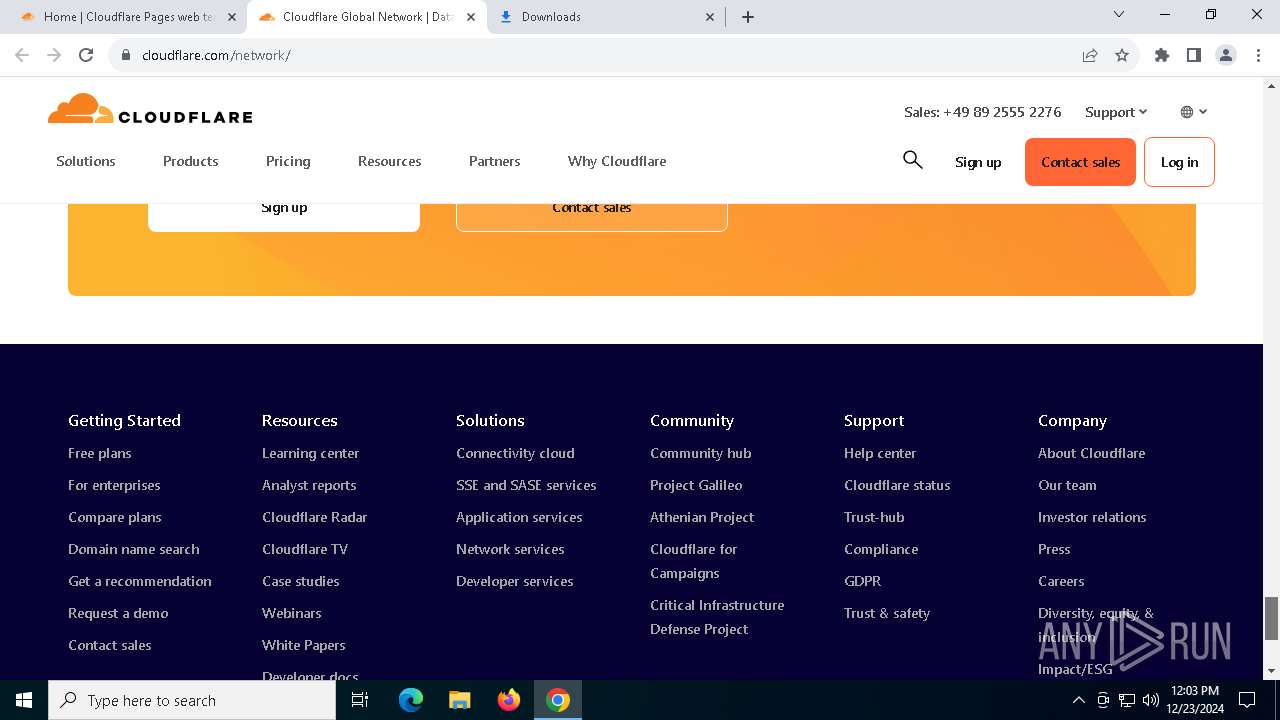
Task: Go back with the browser back arrow
Action: tap(22, 55)
